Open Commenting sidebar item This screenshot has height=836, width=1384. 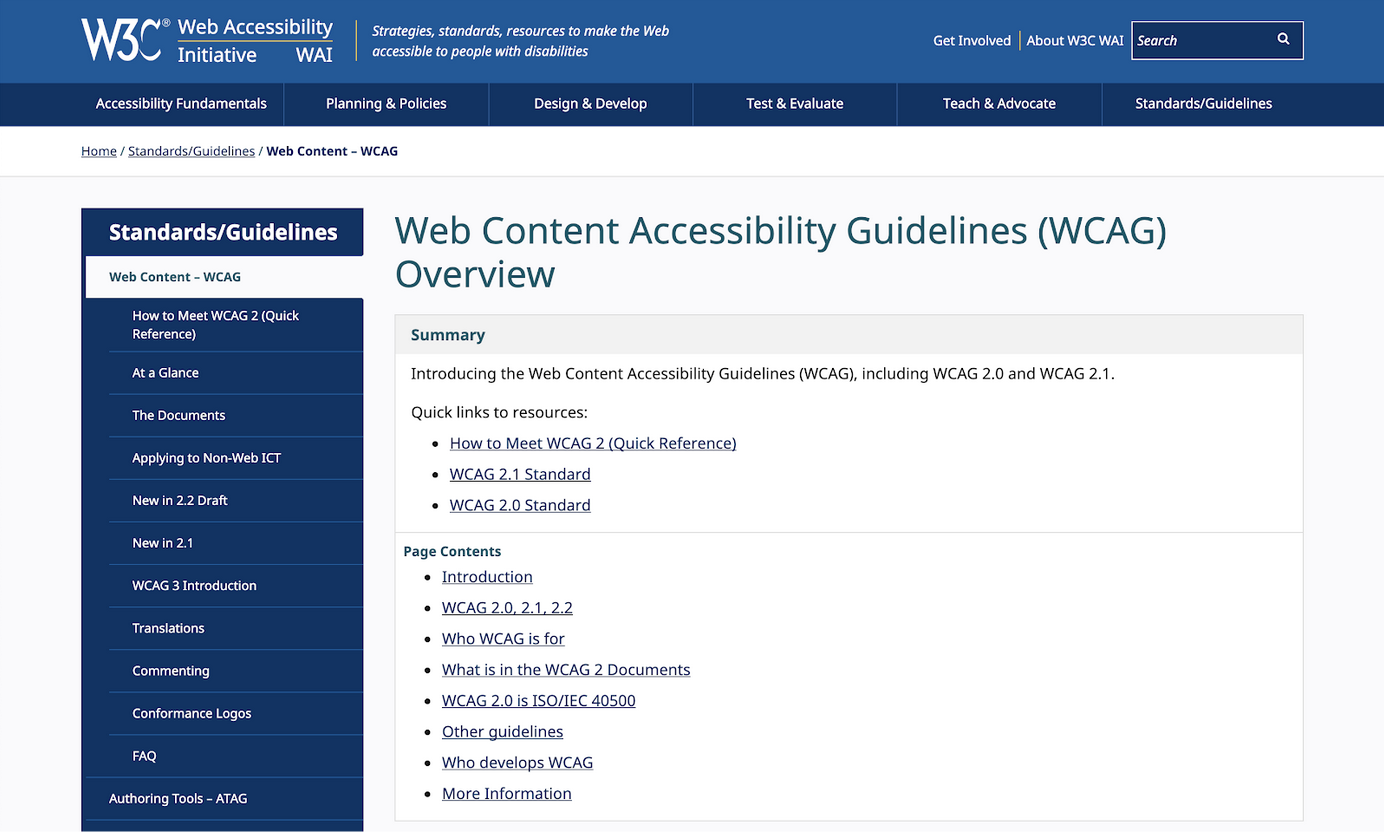236,671
